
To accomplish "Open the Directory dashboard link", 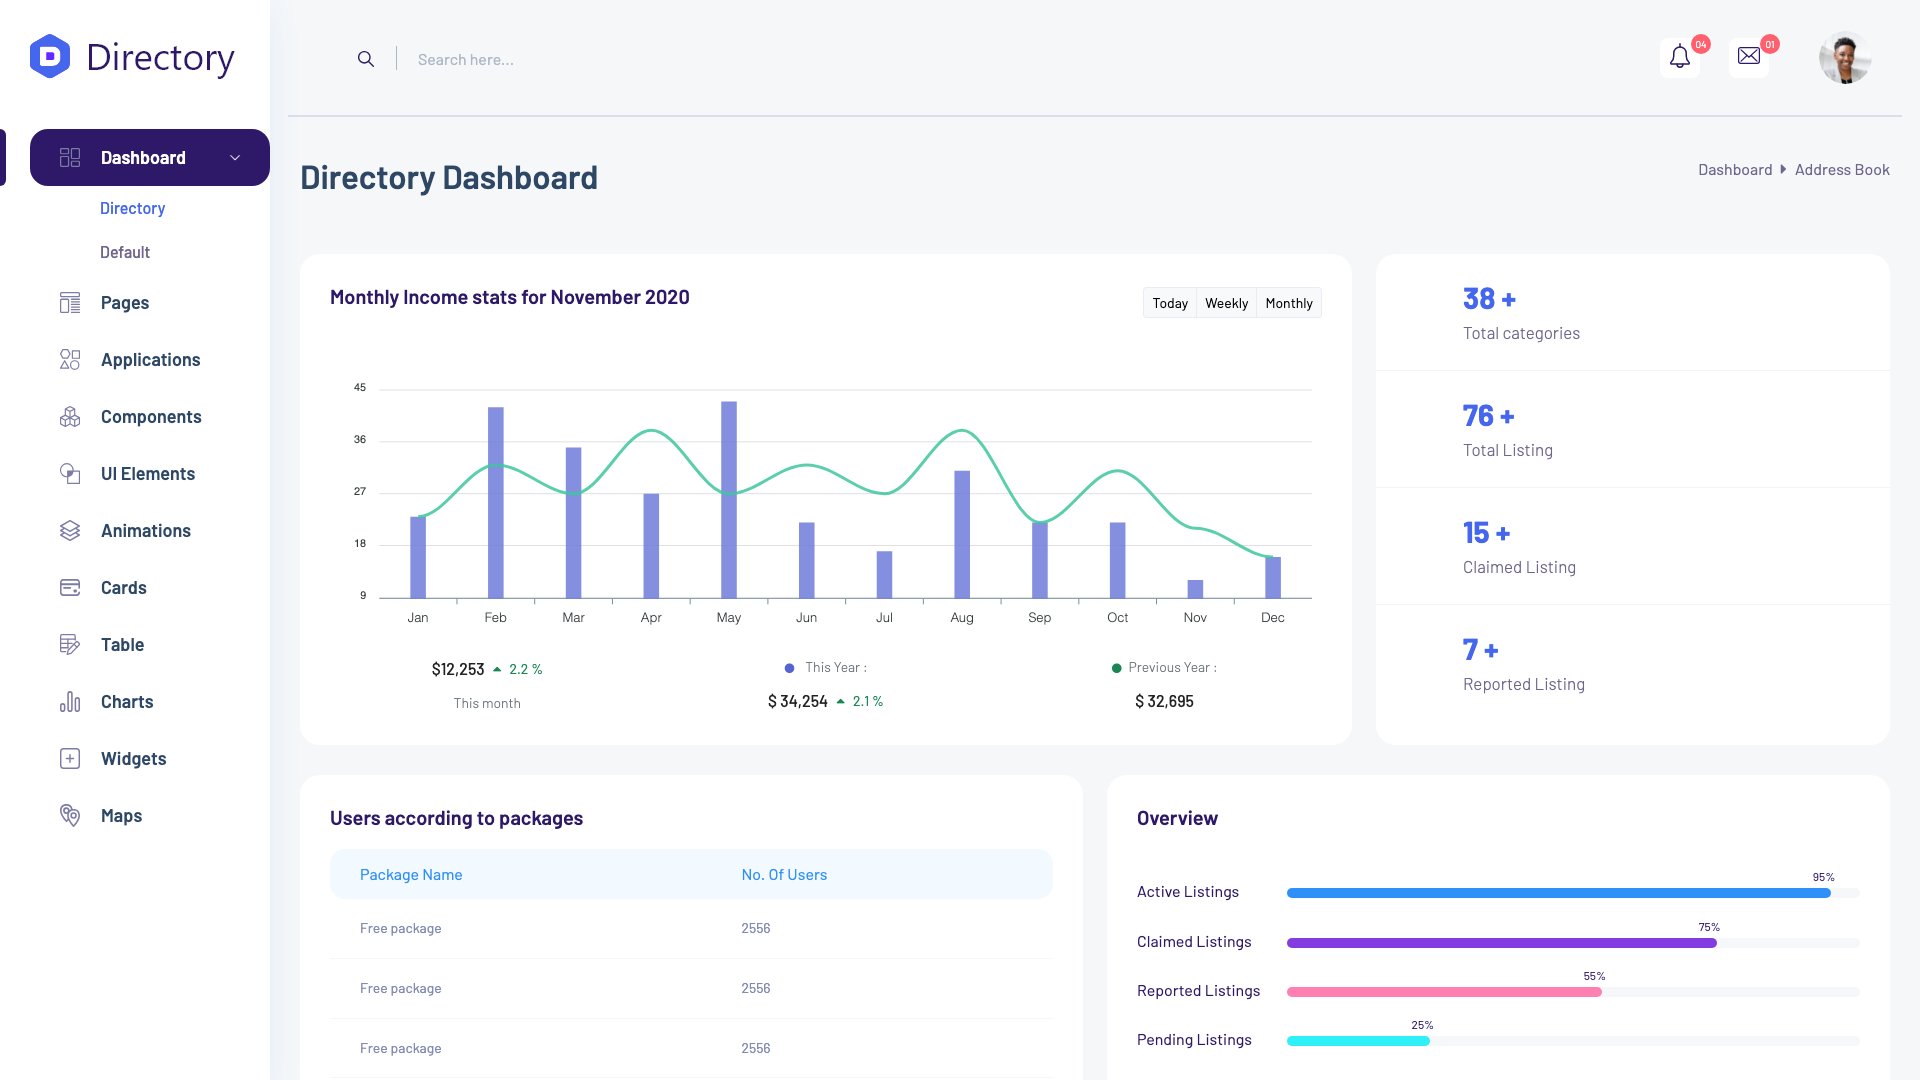I will (x=132, y=208).
